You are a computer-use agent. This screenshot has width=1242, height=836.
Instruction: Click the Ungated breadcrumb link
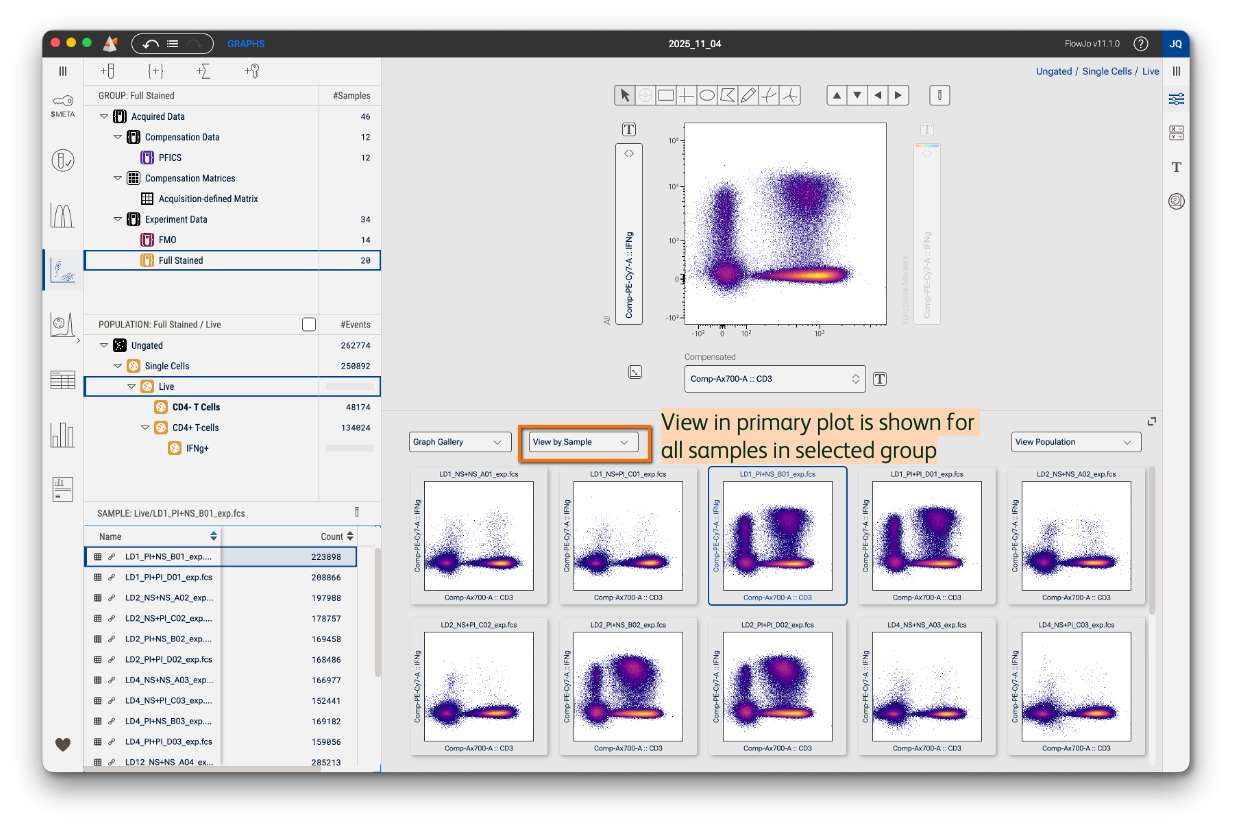tap(1053, 72)
